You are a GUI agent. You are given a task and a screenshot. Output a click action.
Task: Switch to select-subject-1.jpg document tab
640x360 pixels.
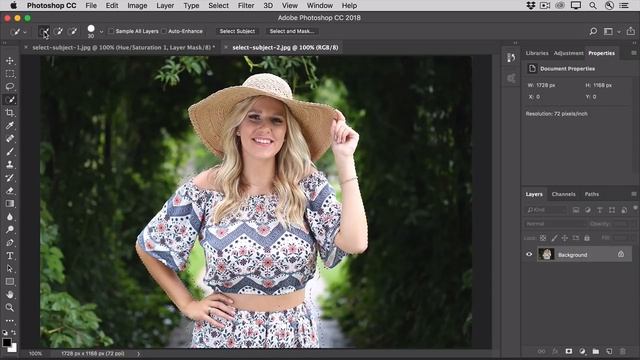(124, 47)
